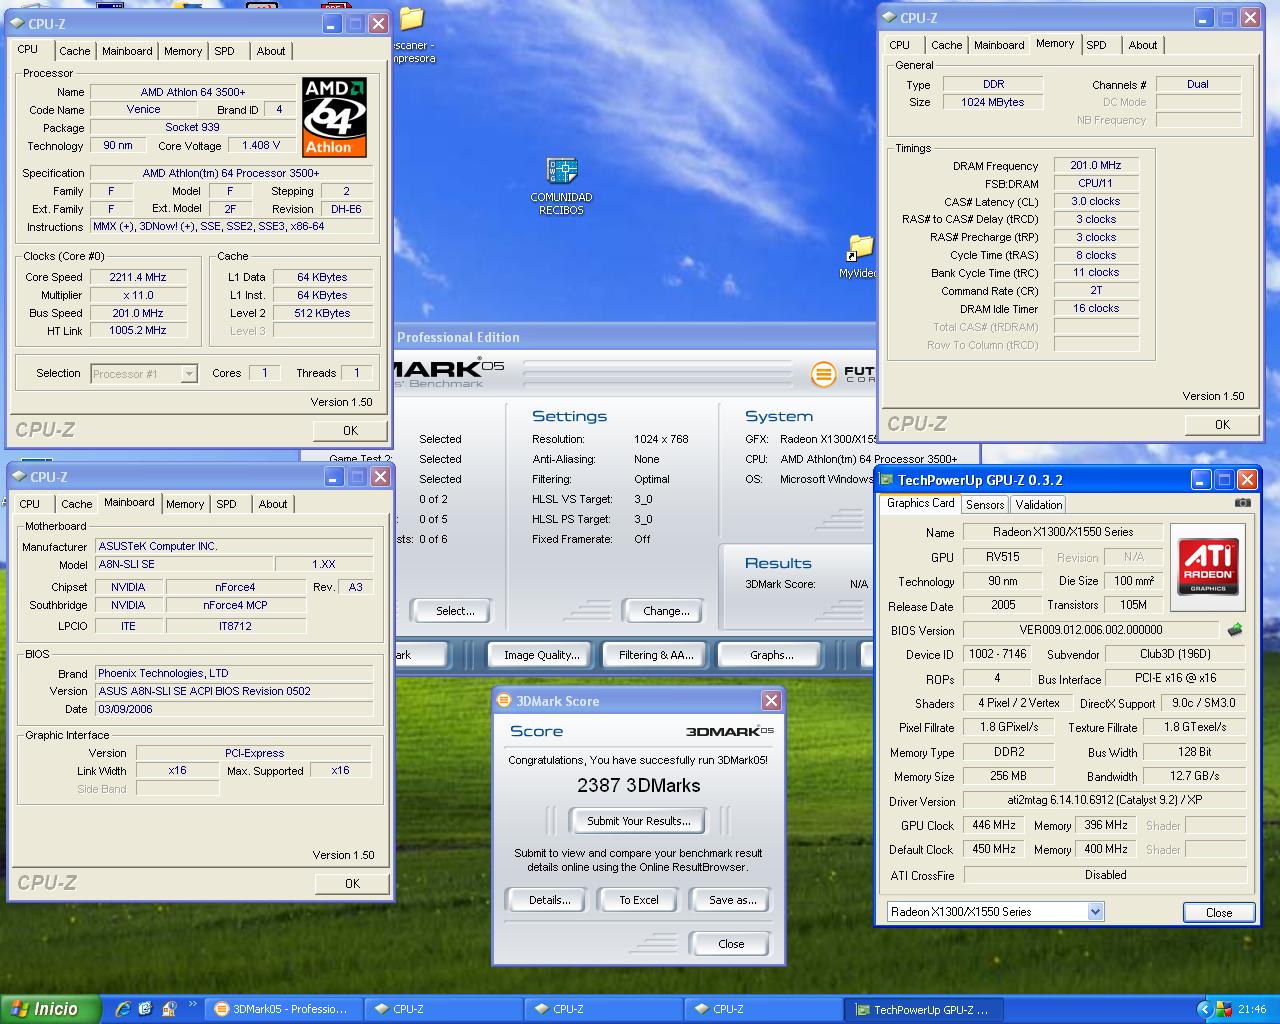
Task: Click To Excel button
Action: click(x=639, y=900)
